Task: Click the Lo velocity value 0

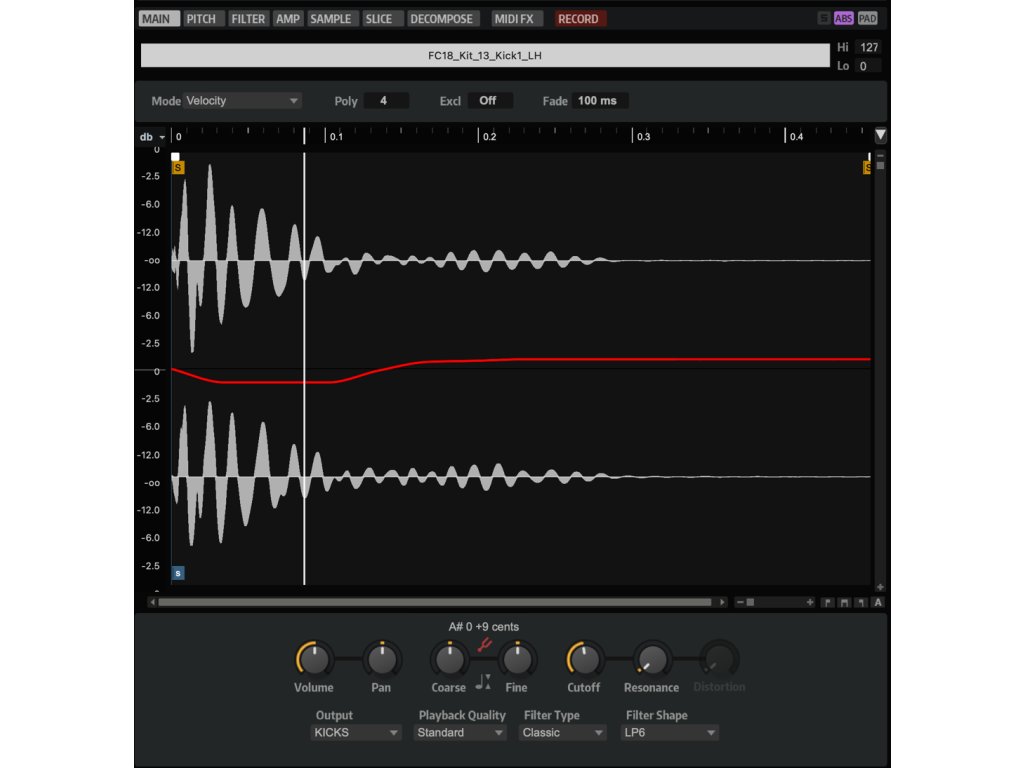Action: click(869, 66)
